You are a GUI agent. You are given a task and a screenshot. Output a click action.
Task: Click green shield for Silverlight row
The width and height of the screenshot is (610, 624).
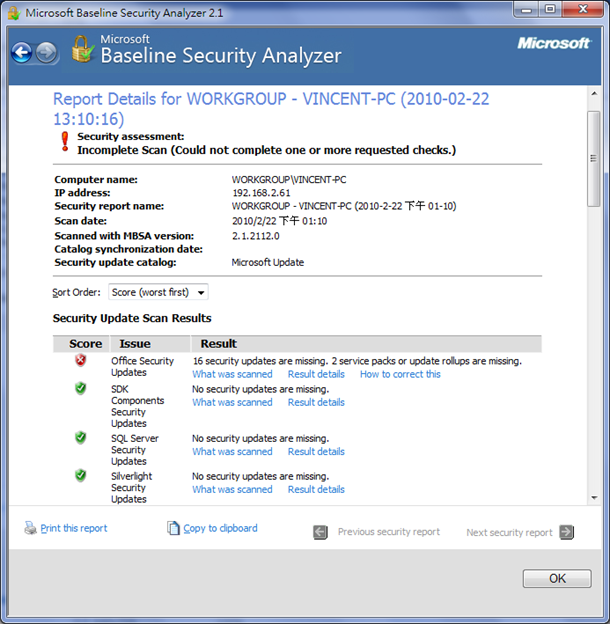(x=81, y=475)
